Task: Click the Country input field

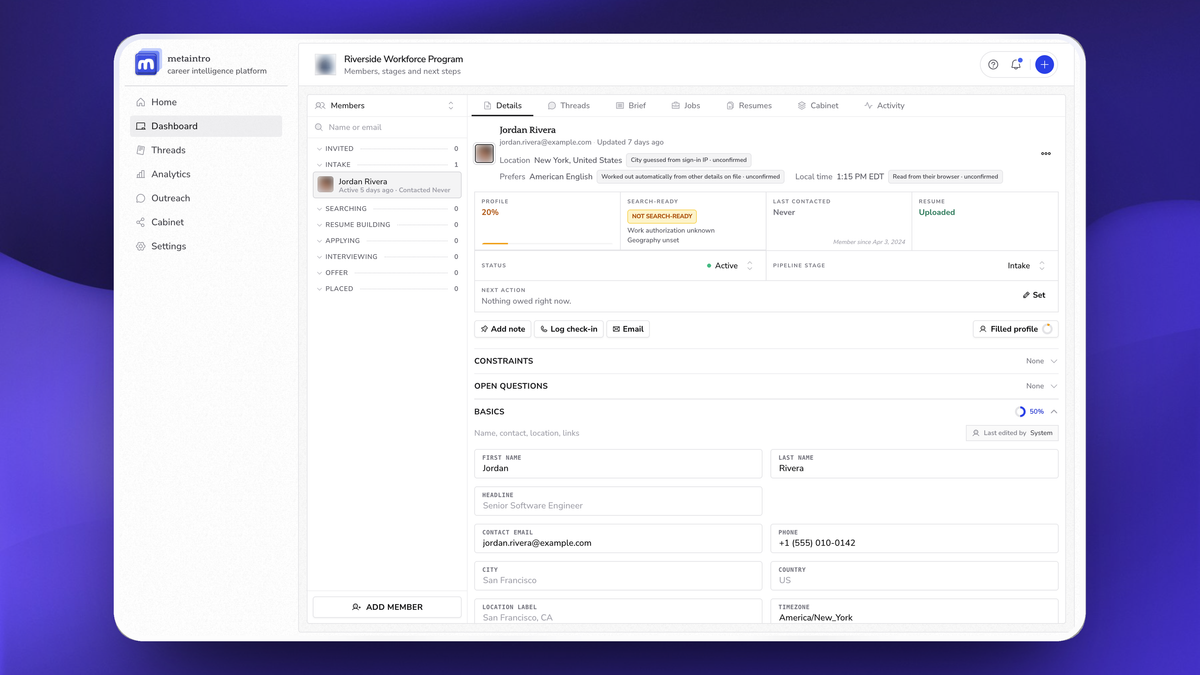Action: [914, 575]
